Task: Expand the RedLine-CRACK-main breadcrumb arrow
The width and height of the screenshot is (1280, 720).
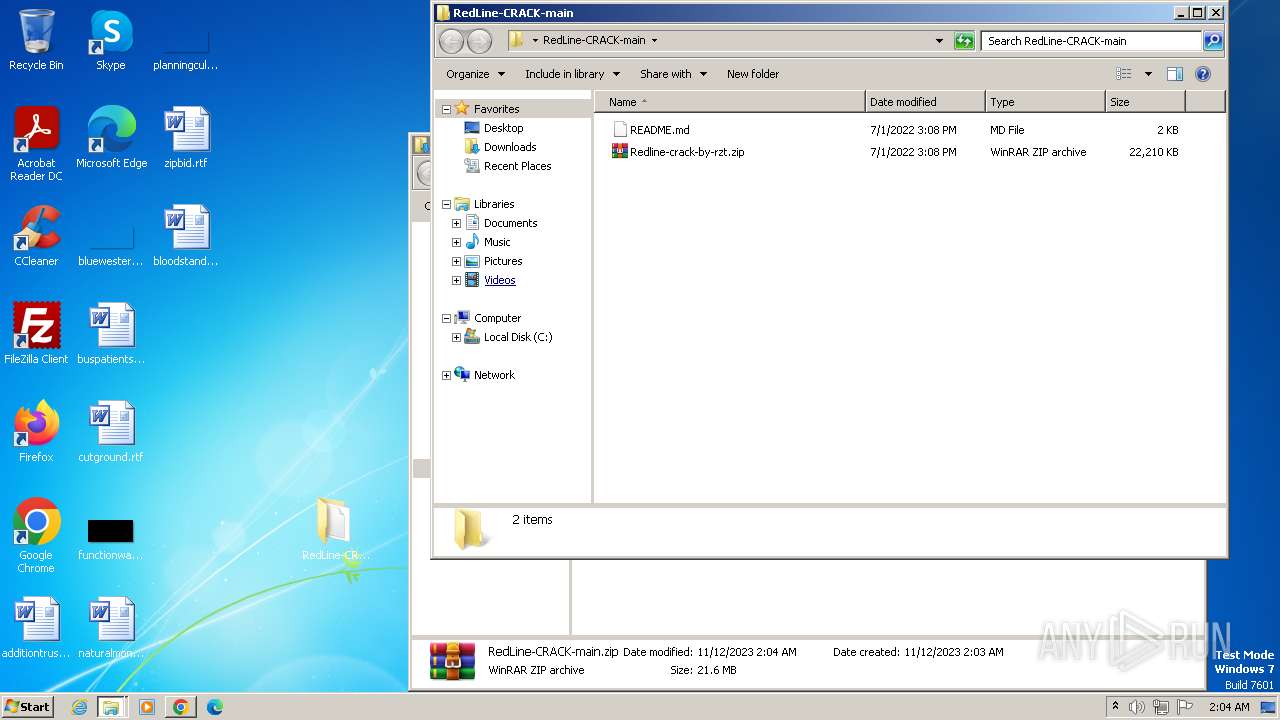Action: (655, 41)
